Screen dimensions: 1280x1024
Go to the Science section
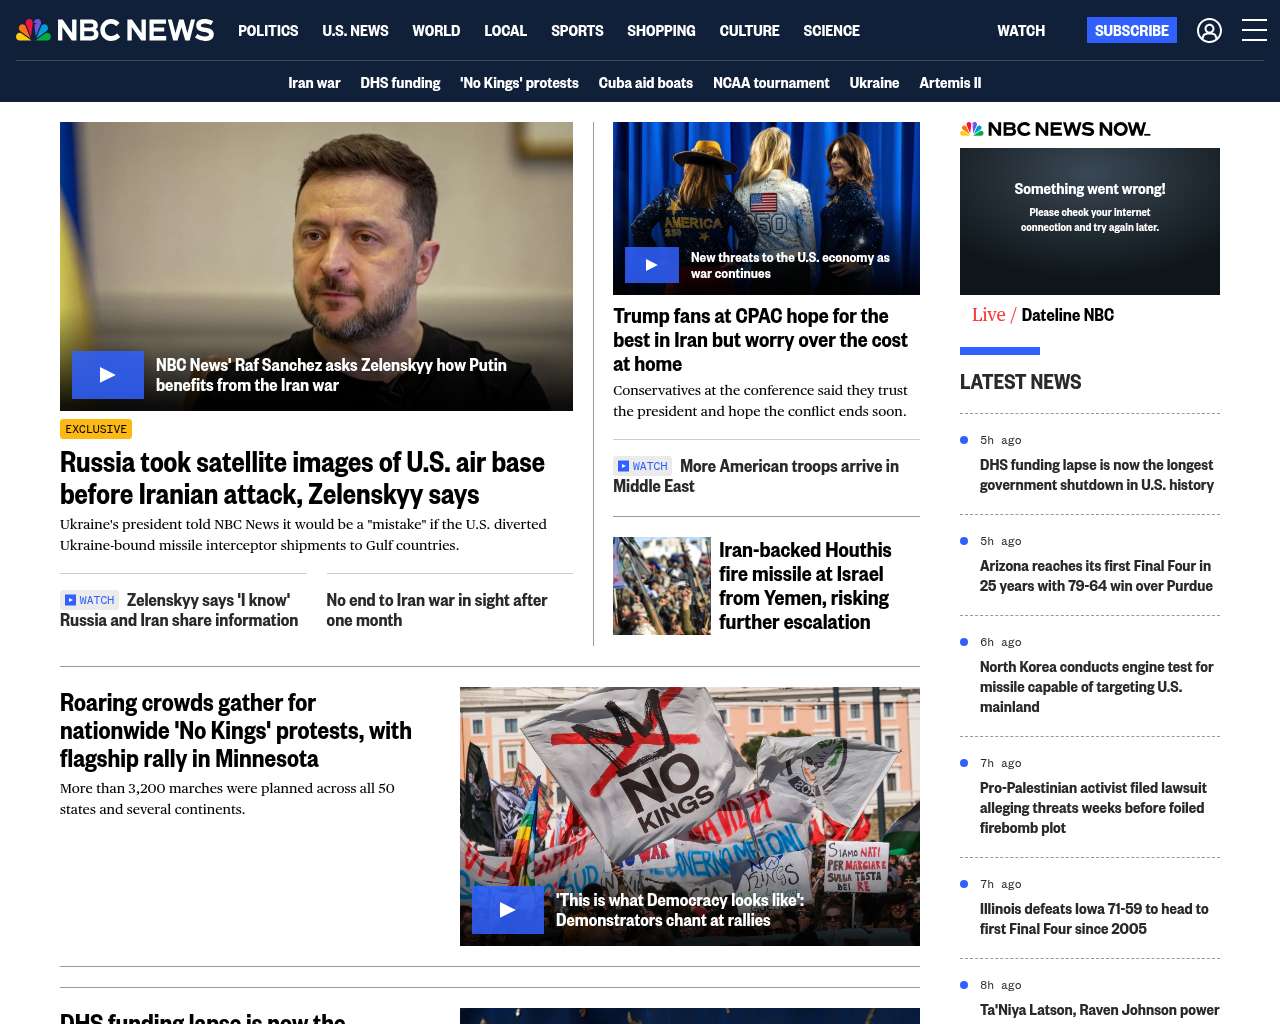[831, 31]
